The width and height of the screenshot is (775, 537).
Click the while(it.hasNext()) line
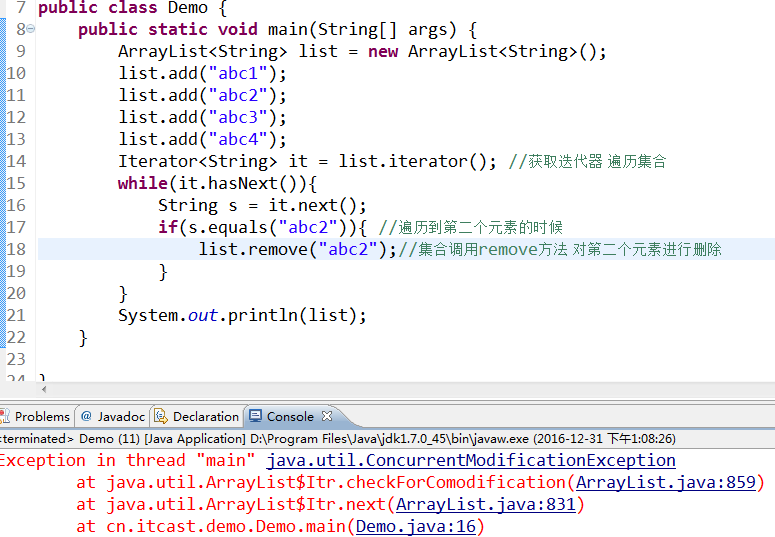point(217,183)
